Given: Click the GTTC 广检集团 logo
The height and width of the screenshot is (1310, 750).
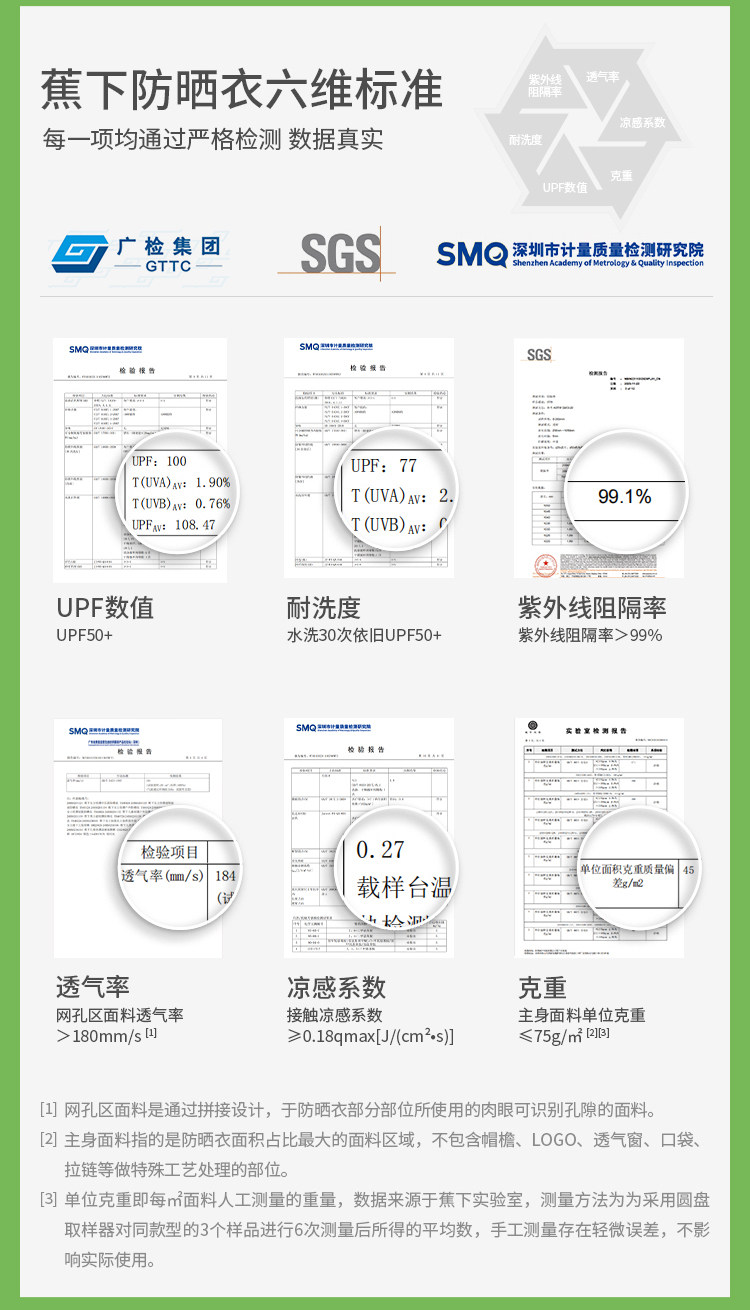Looking at the screenshot, I should (136, 254).
